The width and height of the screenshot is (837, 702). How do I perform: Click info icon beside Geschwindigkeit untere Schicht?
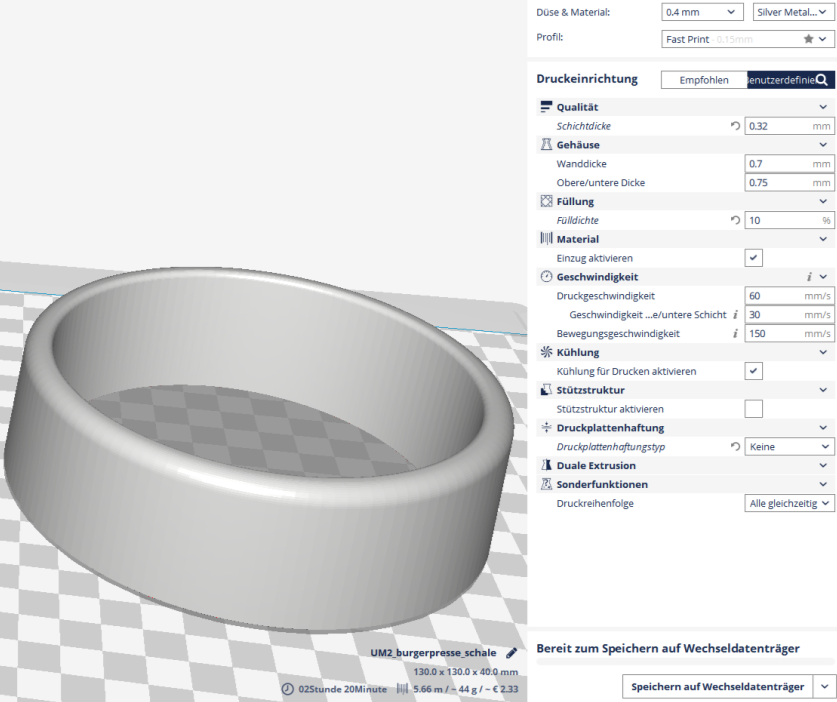pos(735,314)
